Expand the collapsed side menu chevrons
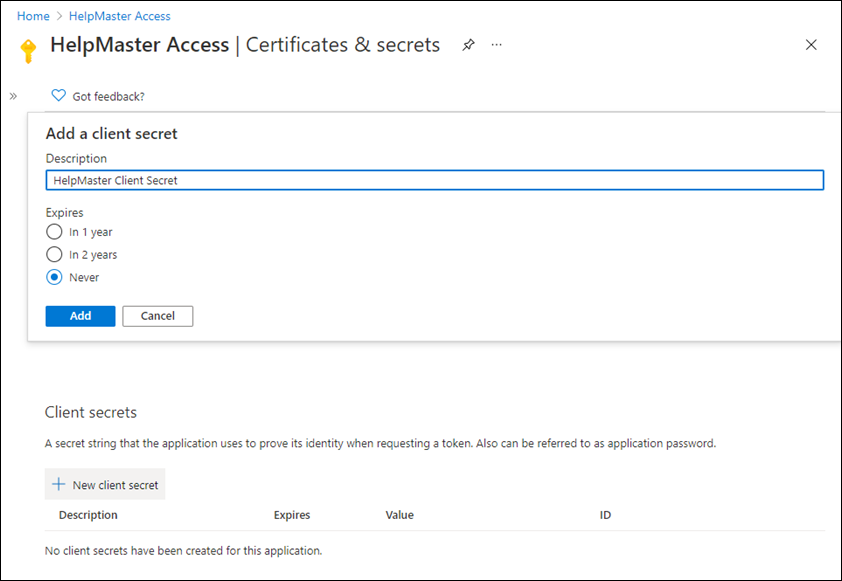This screenshot has width=842, height=581. 13,96
